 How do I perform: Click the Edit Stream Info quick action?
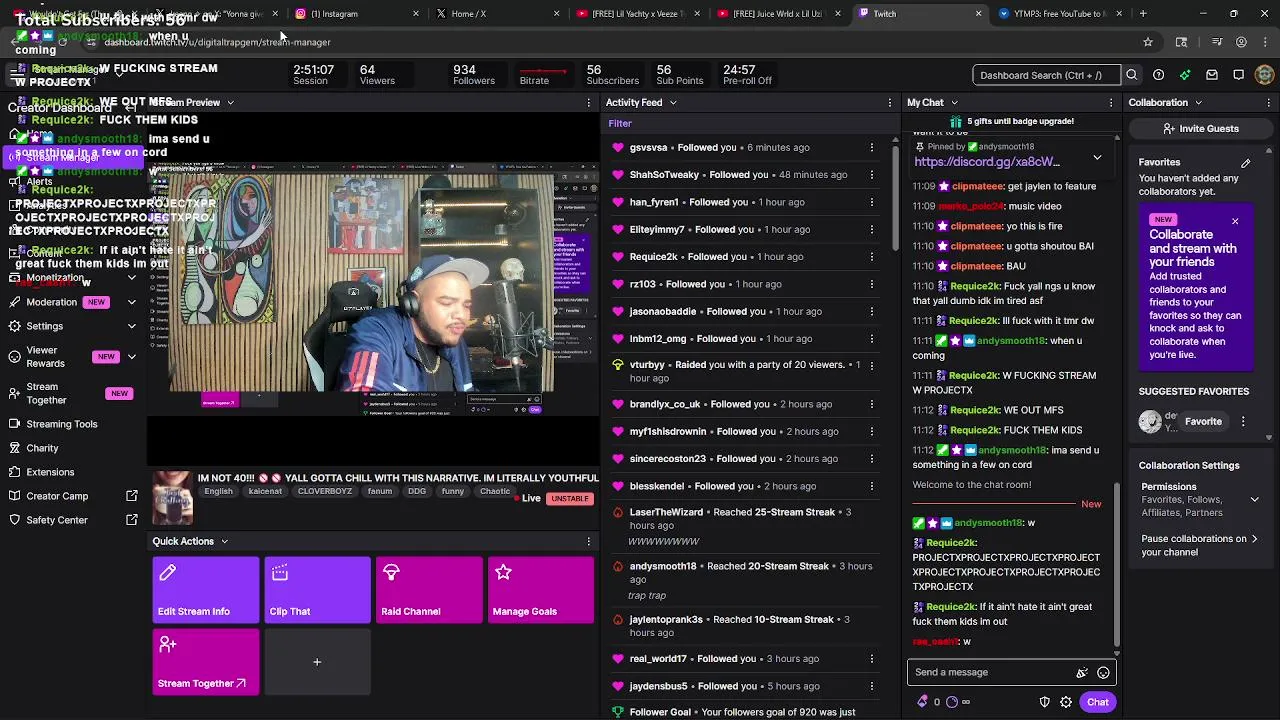(x=206, y=590)
